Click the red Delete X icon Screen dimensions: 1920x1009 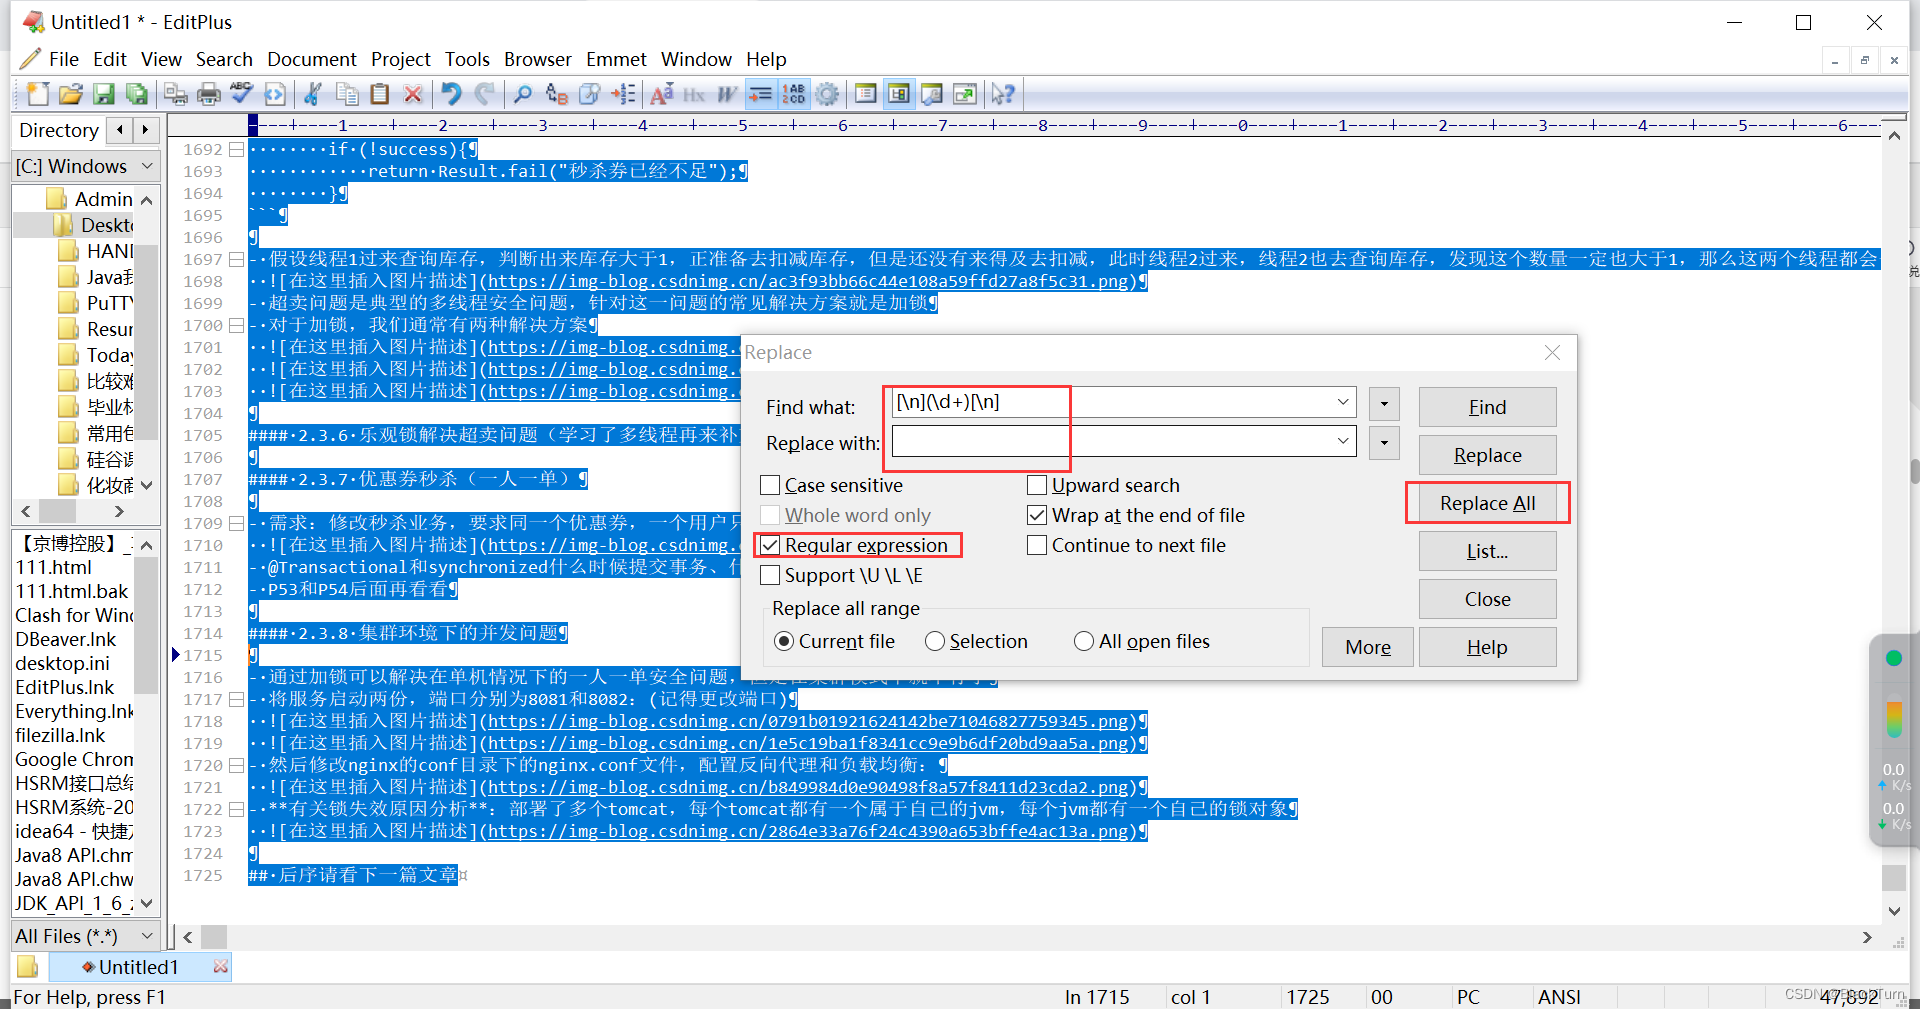coord(412,94)
